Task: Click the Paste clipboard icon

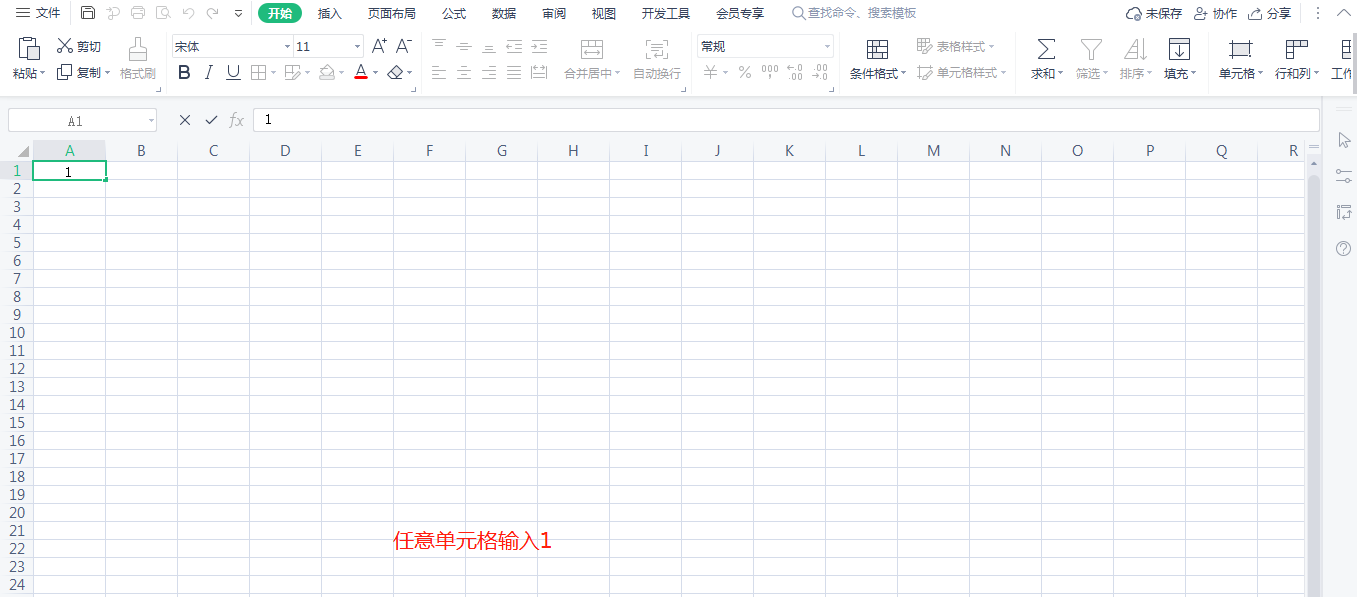Action: click(x=29, y=48)
